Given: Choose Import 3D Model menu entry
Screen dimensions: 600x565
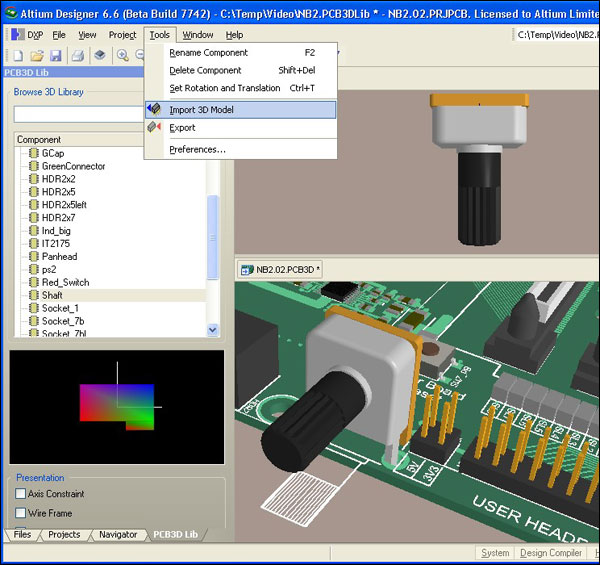Looking at the screenshot, I should 241,110.
